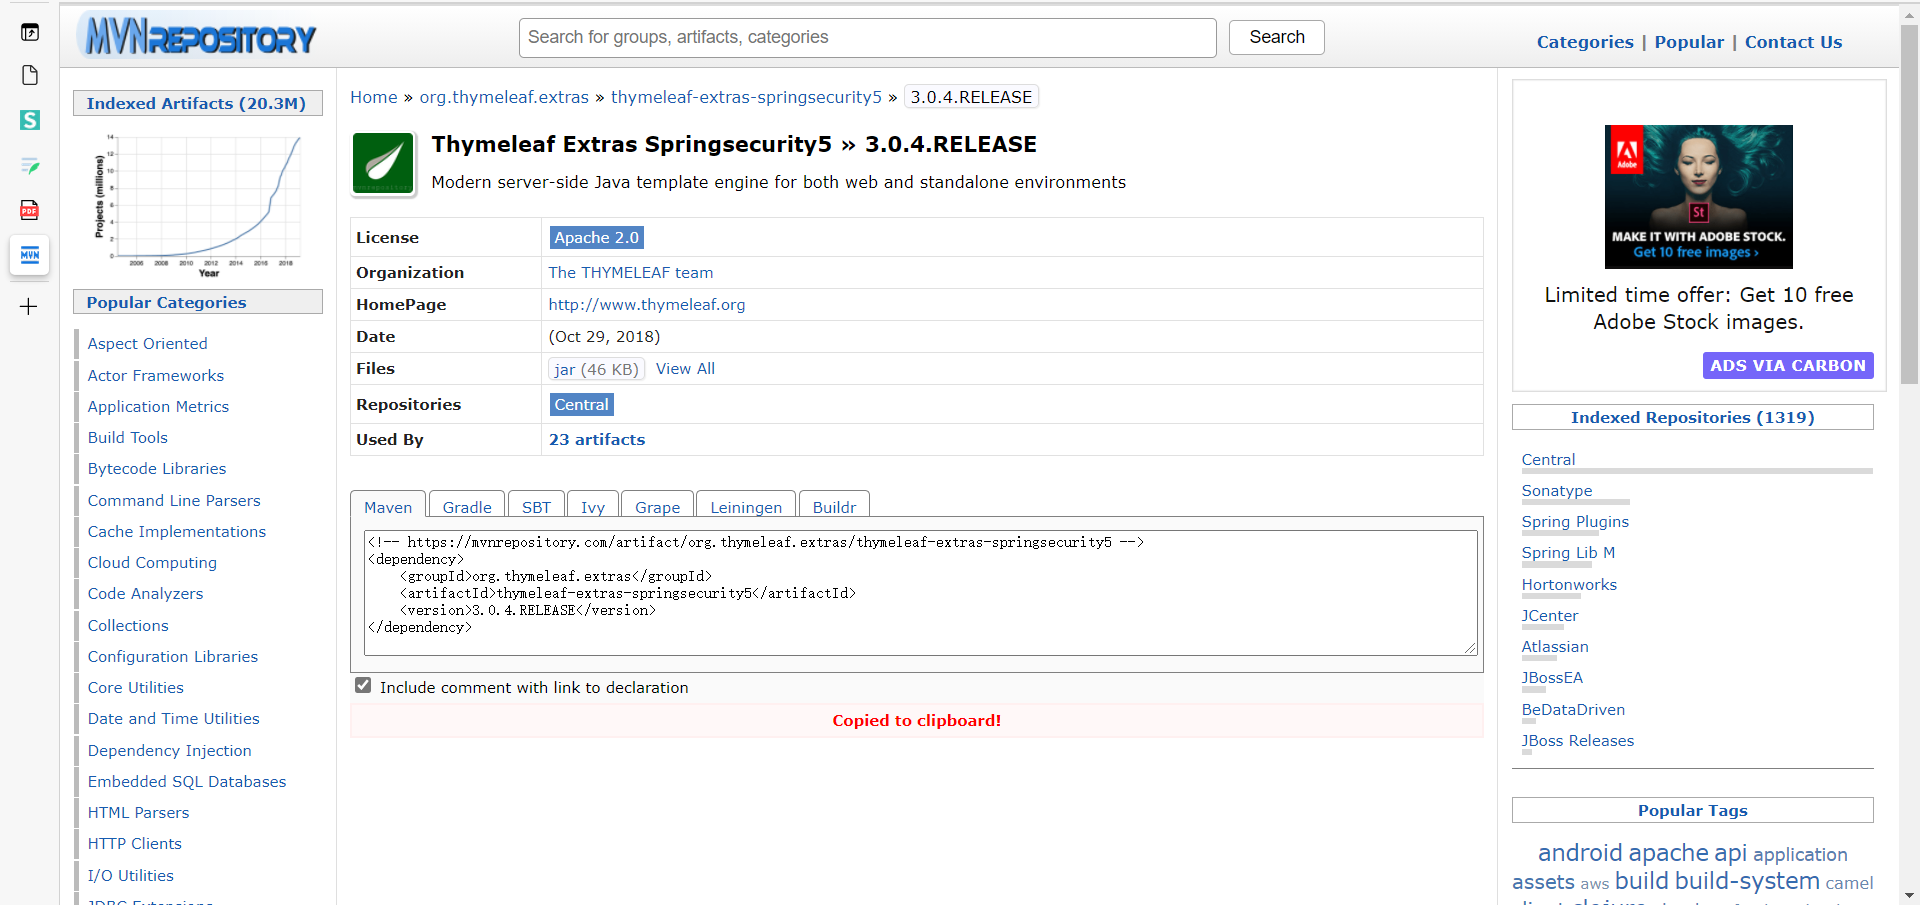This screenshot has height=905, width=1920.
Task: Open the feather notes sidebar tab
Action: click(30, 165)
